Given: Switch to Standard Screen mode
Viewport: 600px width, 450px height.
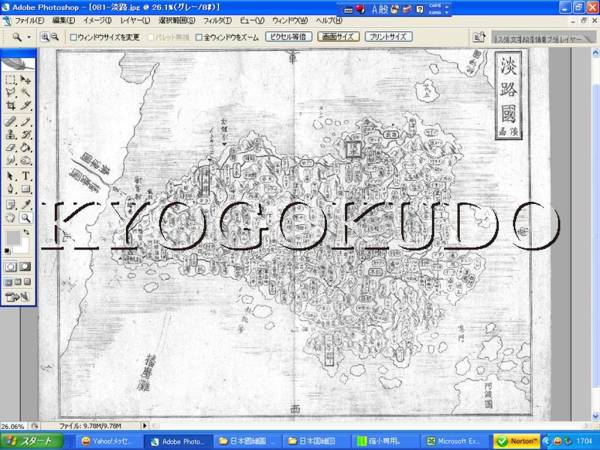Looking at the screenshot, I should 8,282.
